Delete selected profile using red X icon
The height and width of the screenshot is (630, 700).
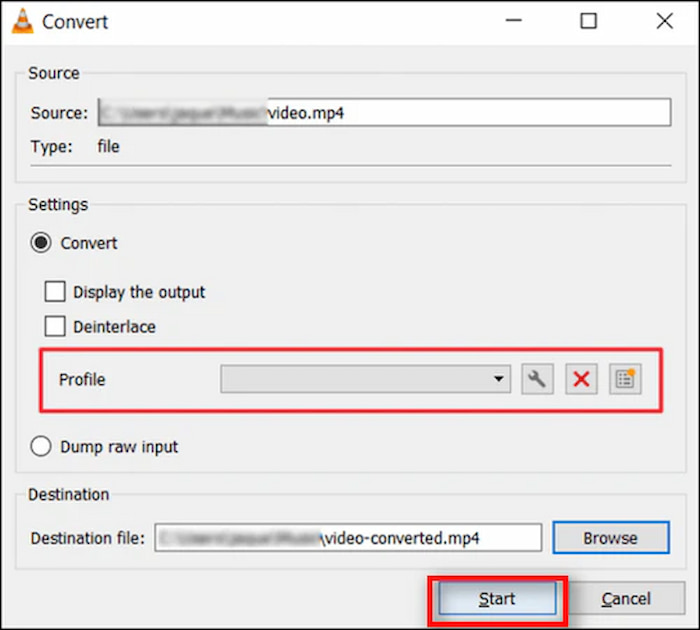pos(581,379)
